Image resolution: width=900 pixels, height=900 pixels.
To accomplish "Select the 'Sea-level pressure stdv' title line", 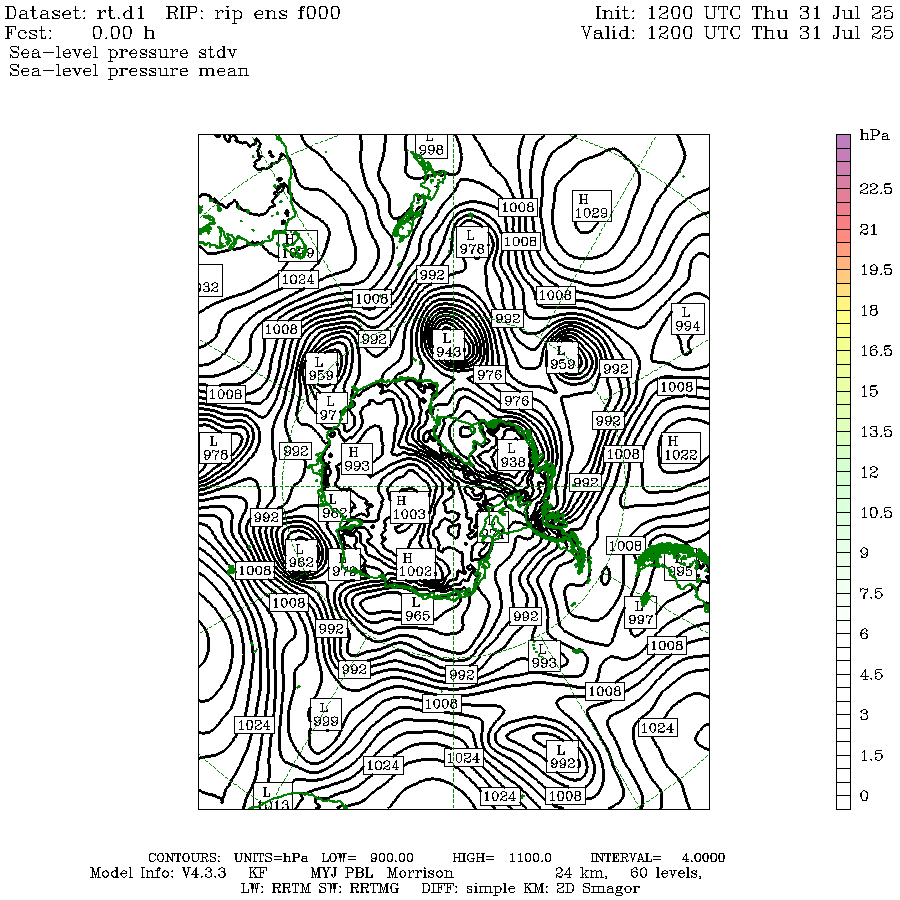I will point(123,52).
